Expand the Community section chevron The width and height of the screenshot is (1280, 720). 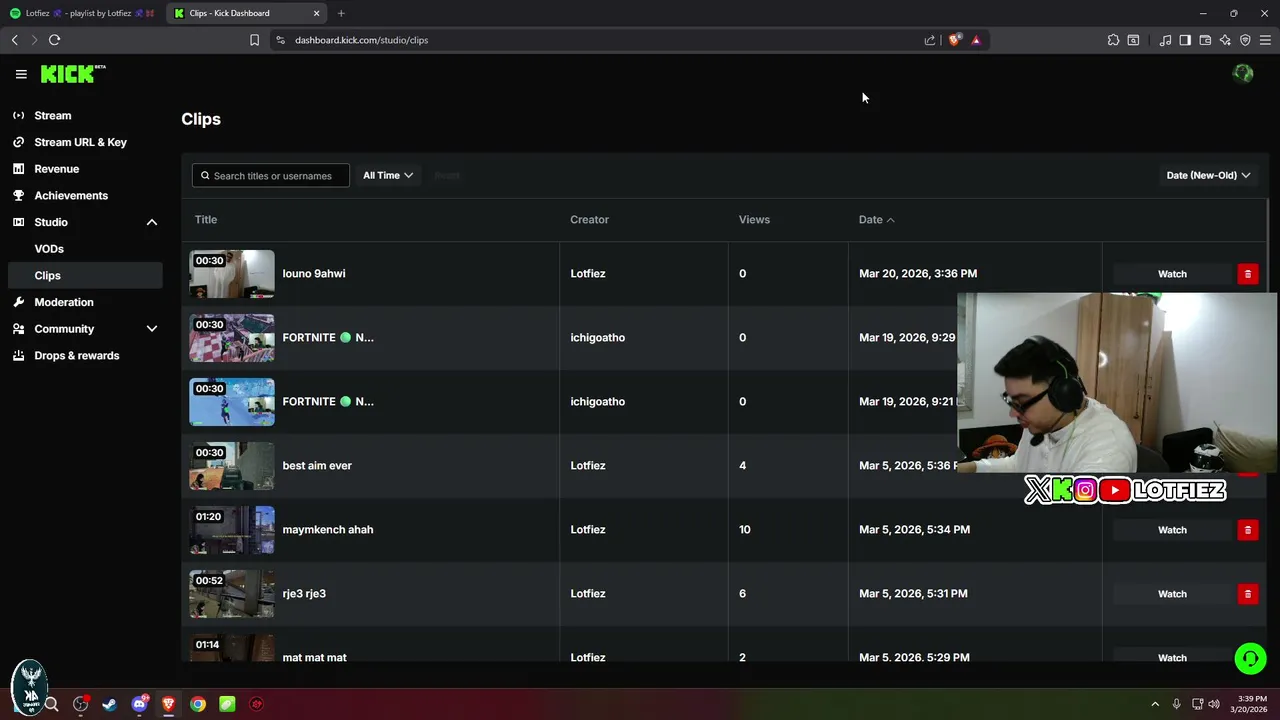152,329
